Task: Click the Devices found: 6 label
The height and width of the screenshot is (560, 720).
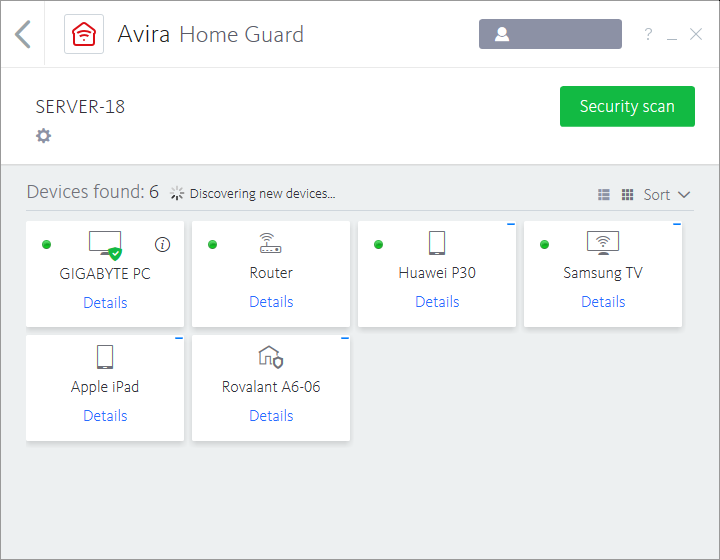Action: (93, 192)
